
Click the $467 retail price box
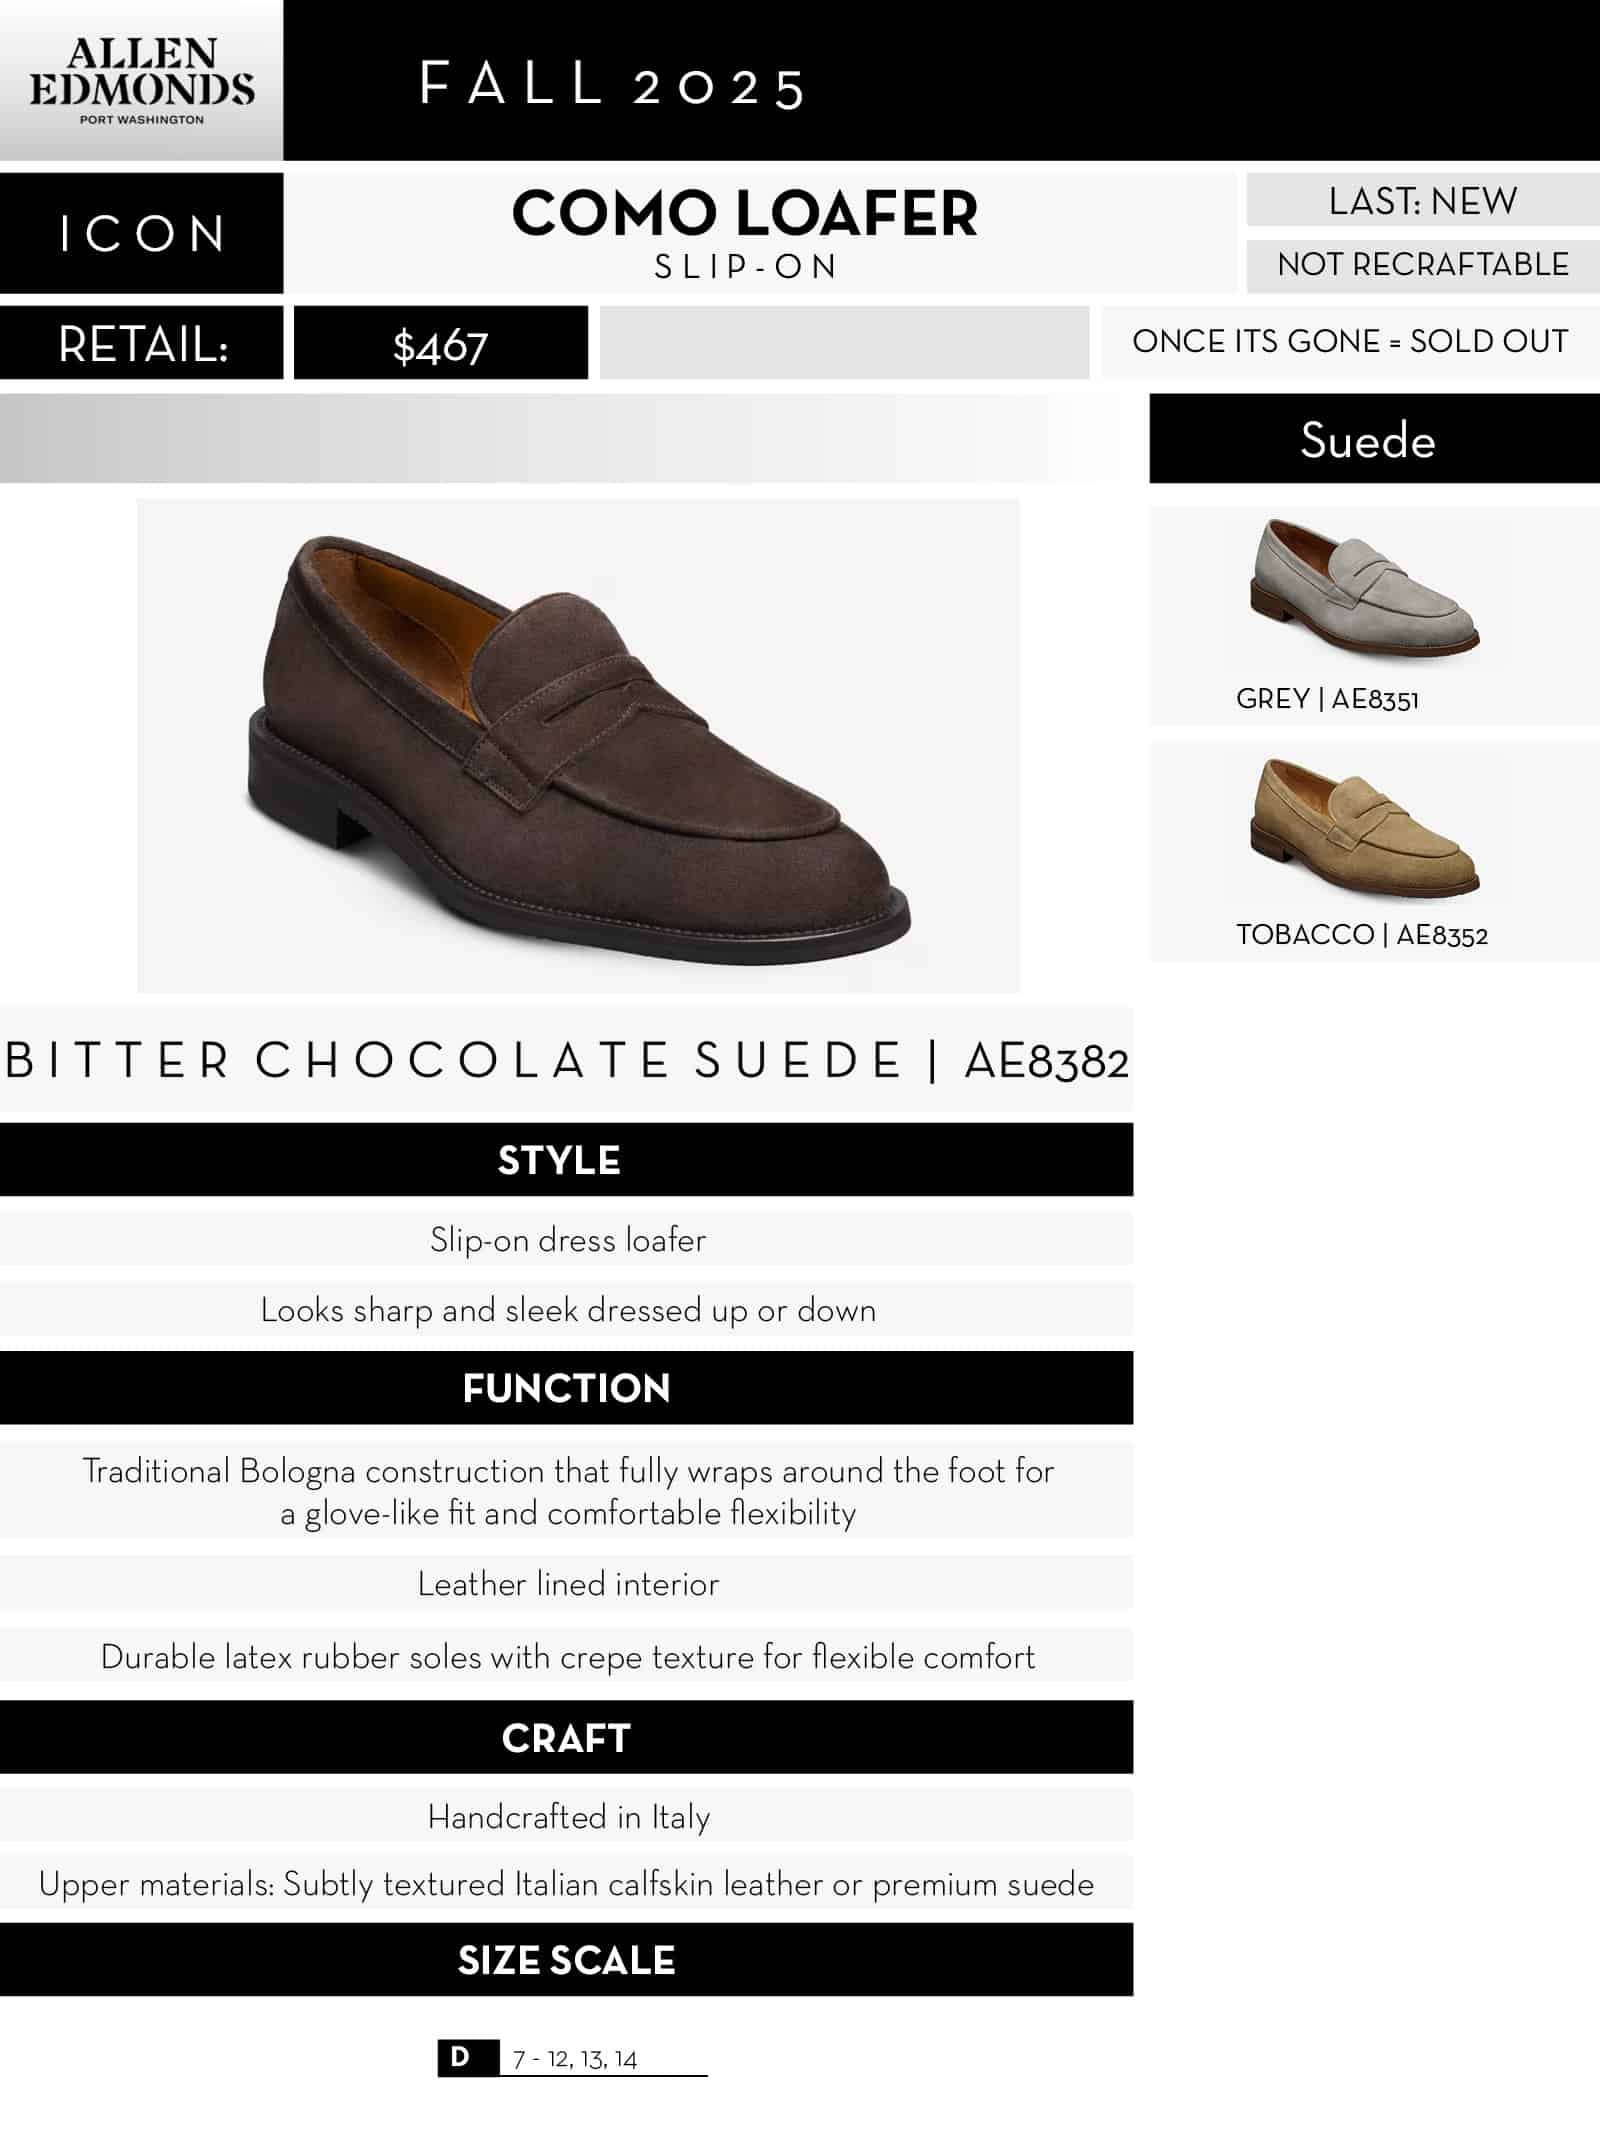(440, 344)
